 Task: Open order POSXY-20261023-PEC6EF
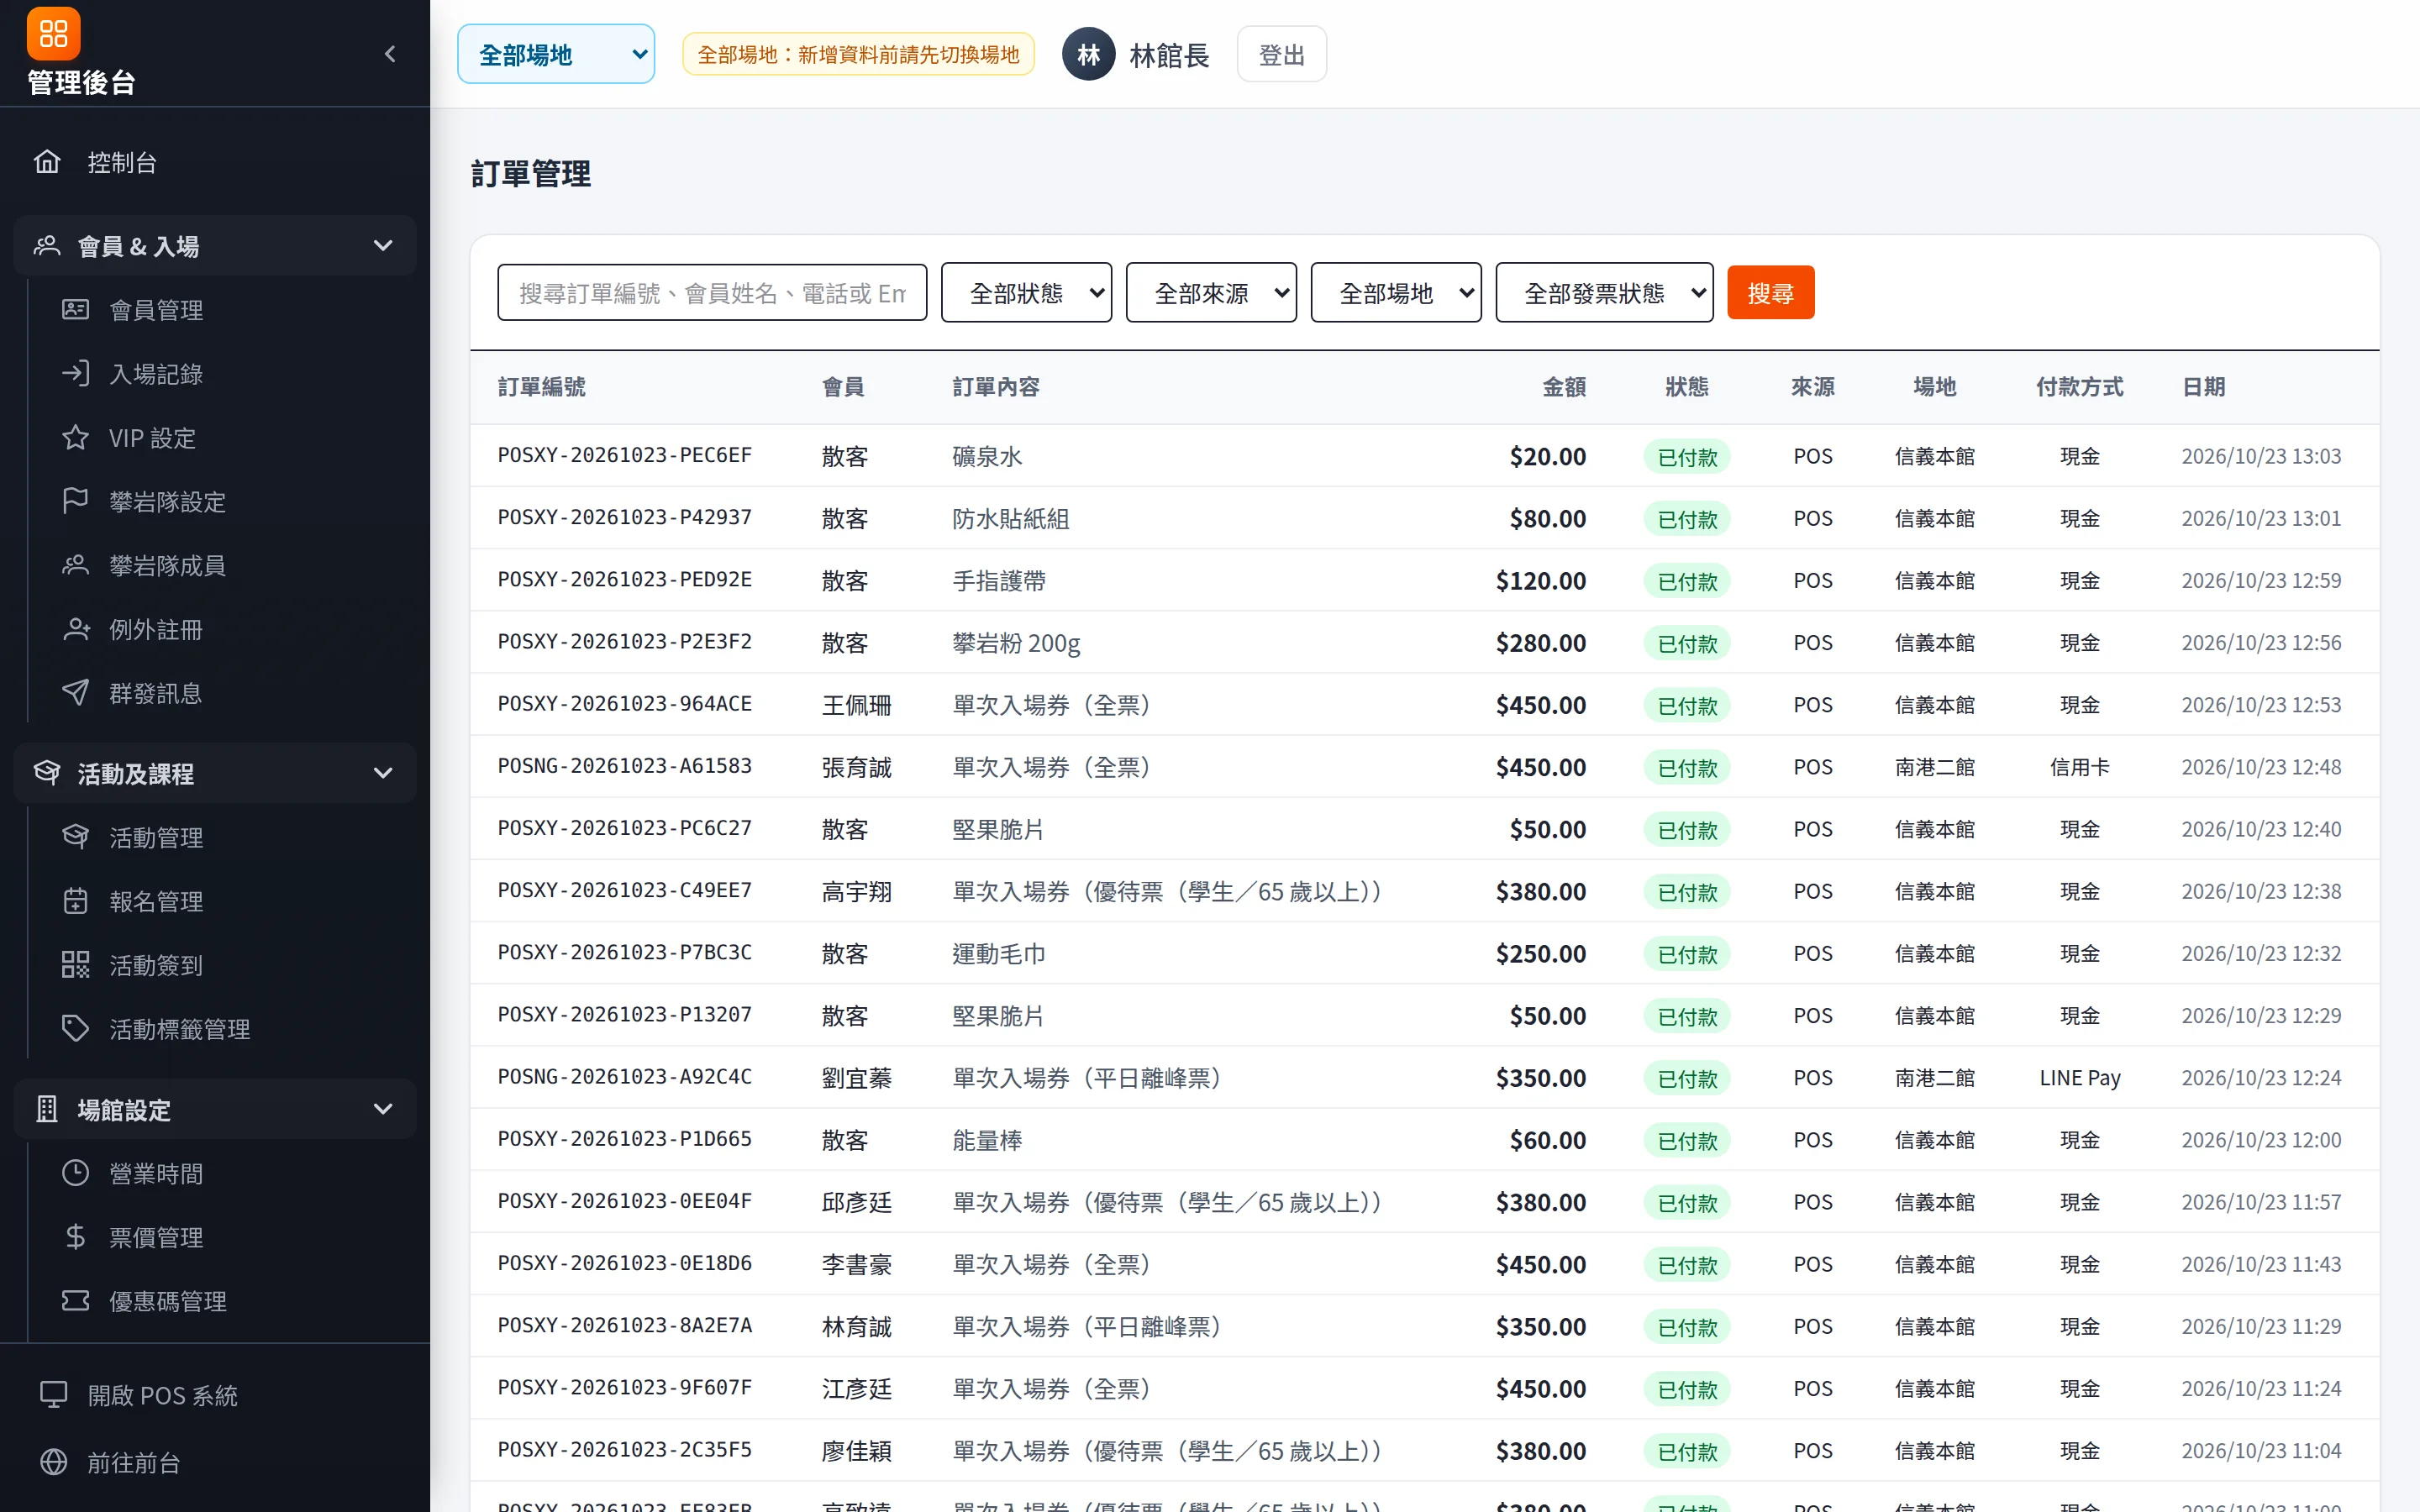pos(625,455)
